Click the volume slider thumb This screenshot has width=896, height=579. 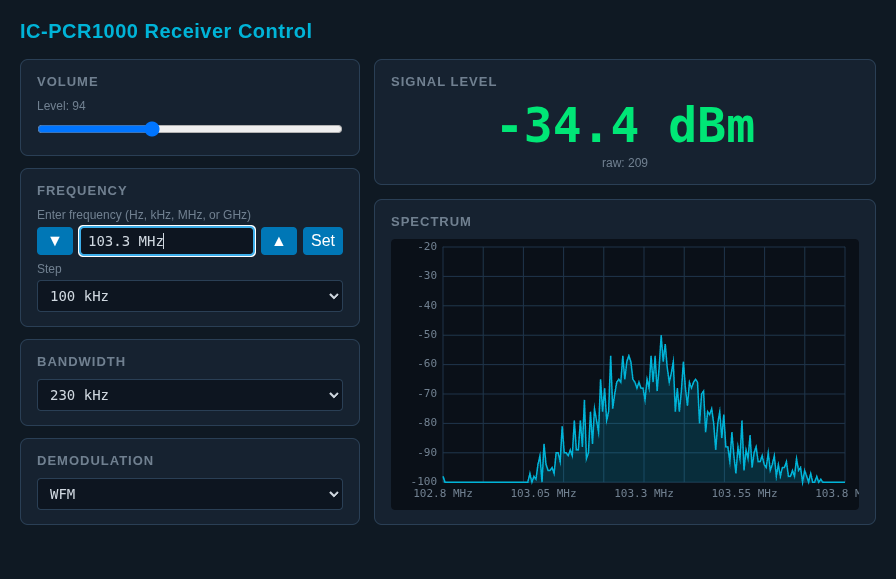click(152, 129)
